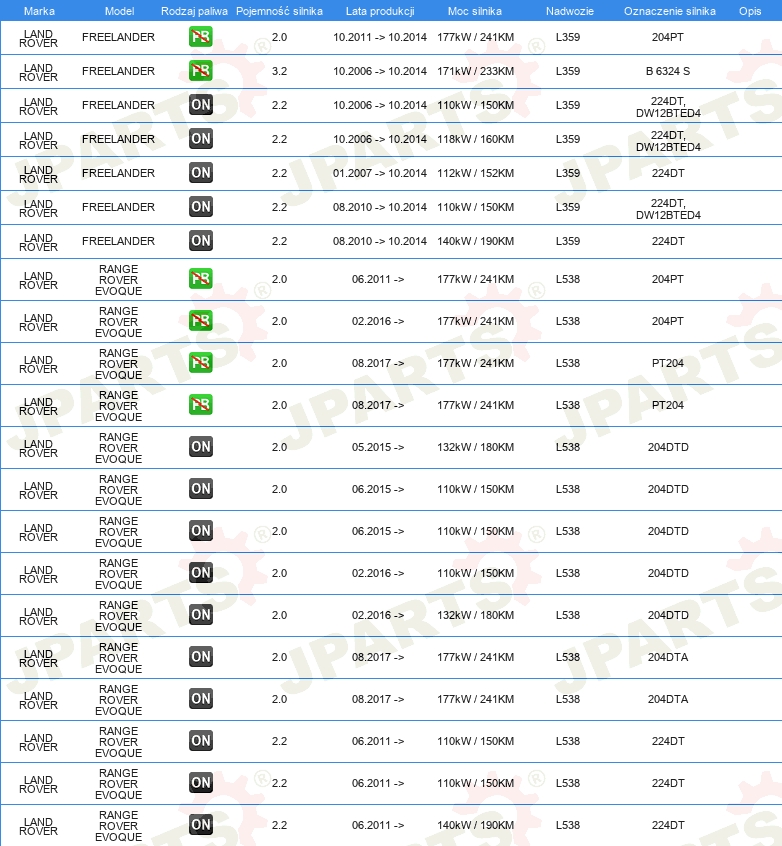
Task: Select the 01.2007 -> 10.2014 production years cell
Action: click(x=380, y=173)
